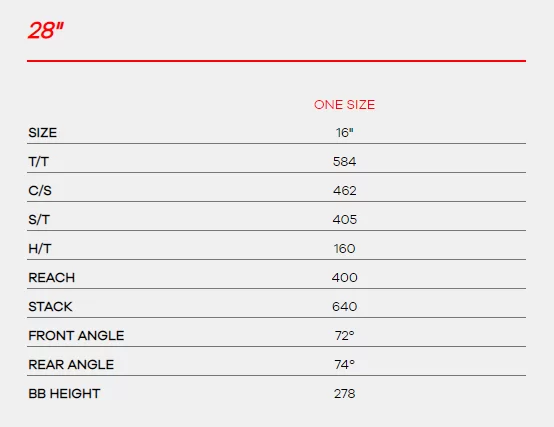Select the 640 stack value
The height and width of the screenshot is (427, 554).
344,307
